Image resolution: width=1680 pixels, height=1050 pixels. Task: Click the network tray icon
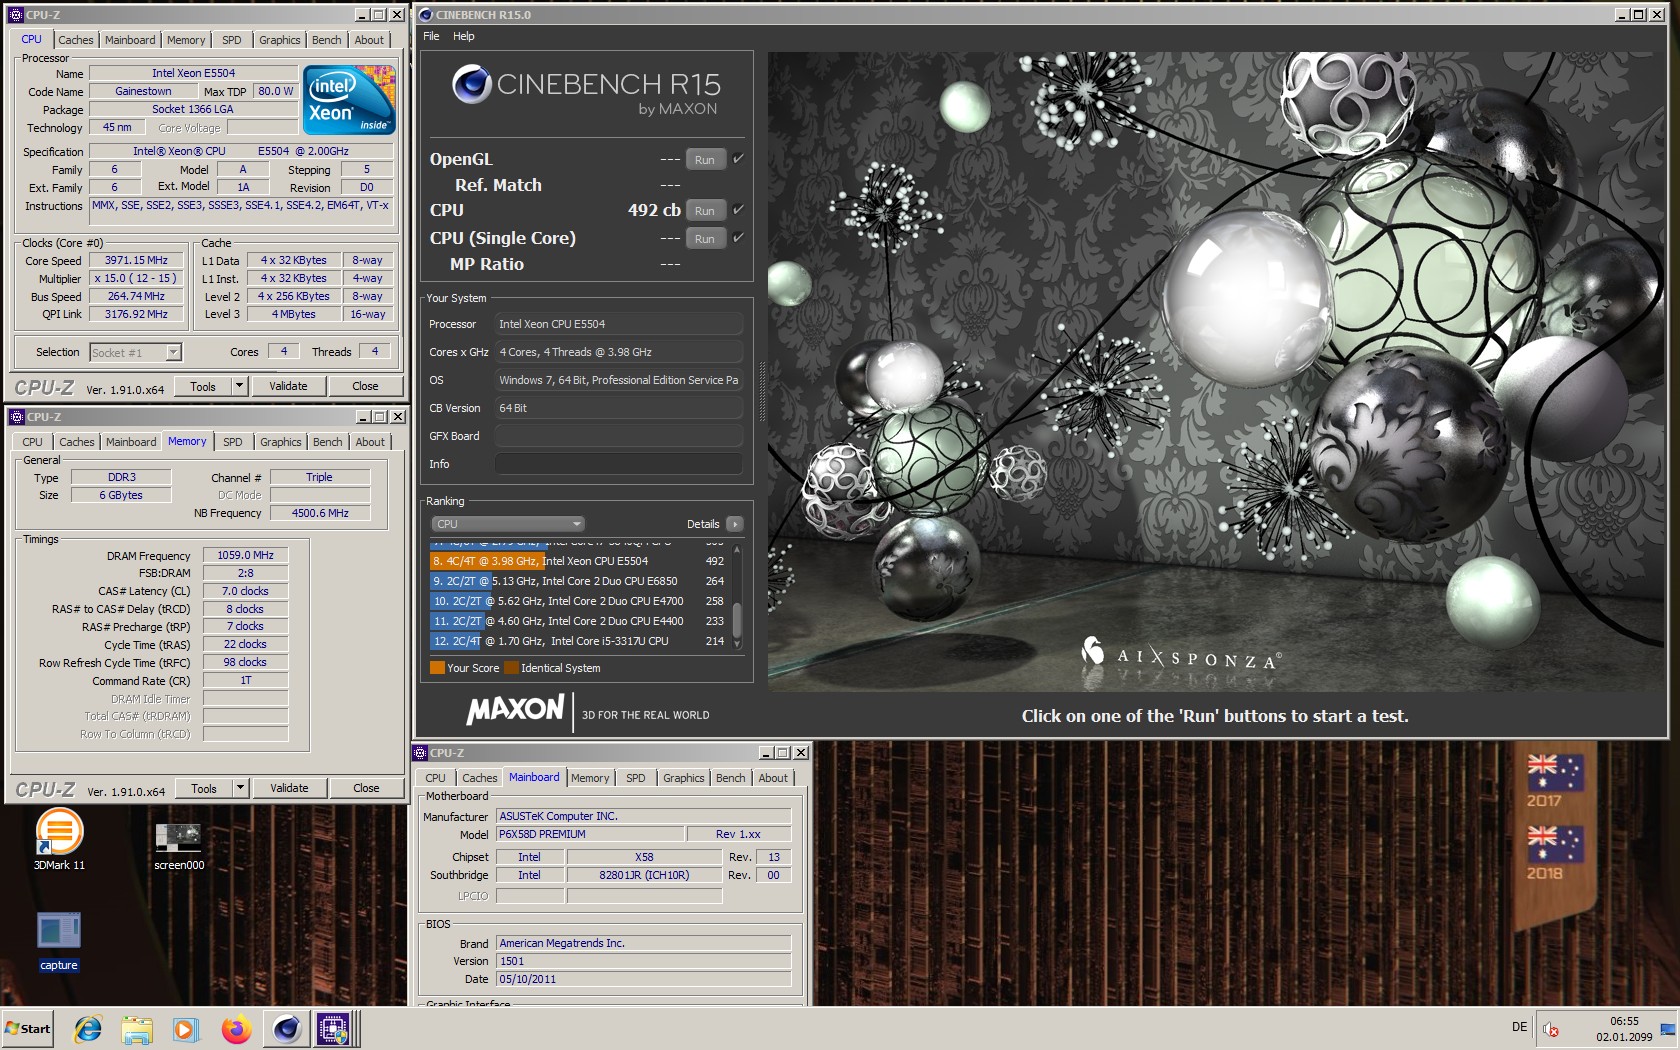pos(1667,1029)
